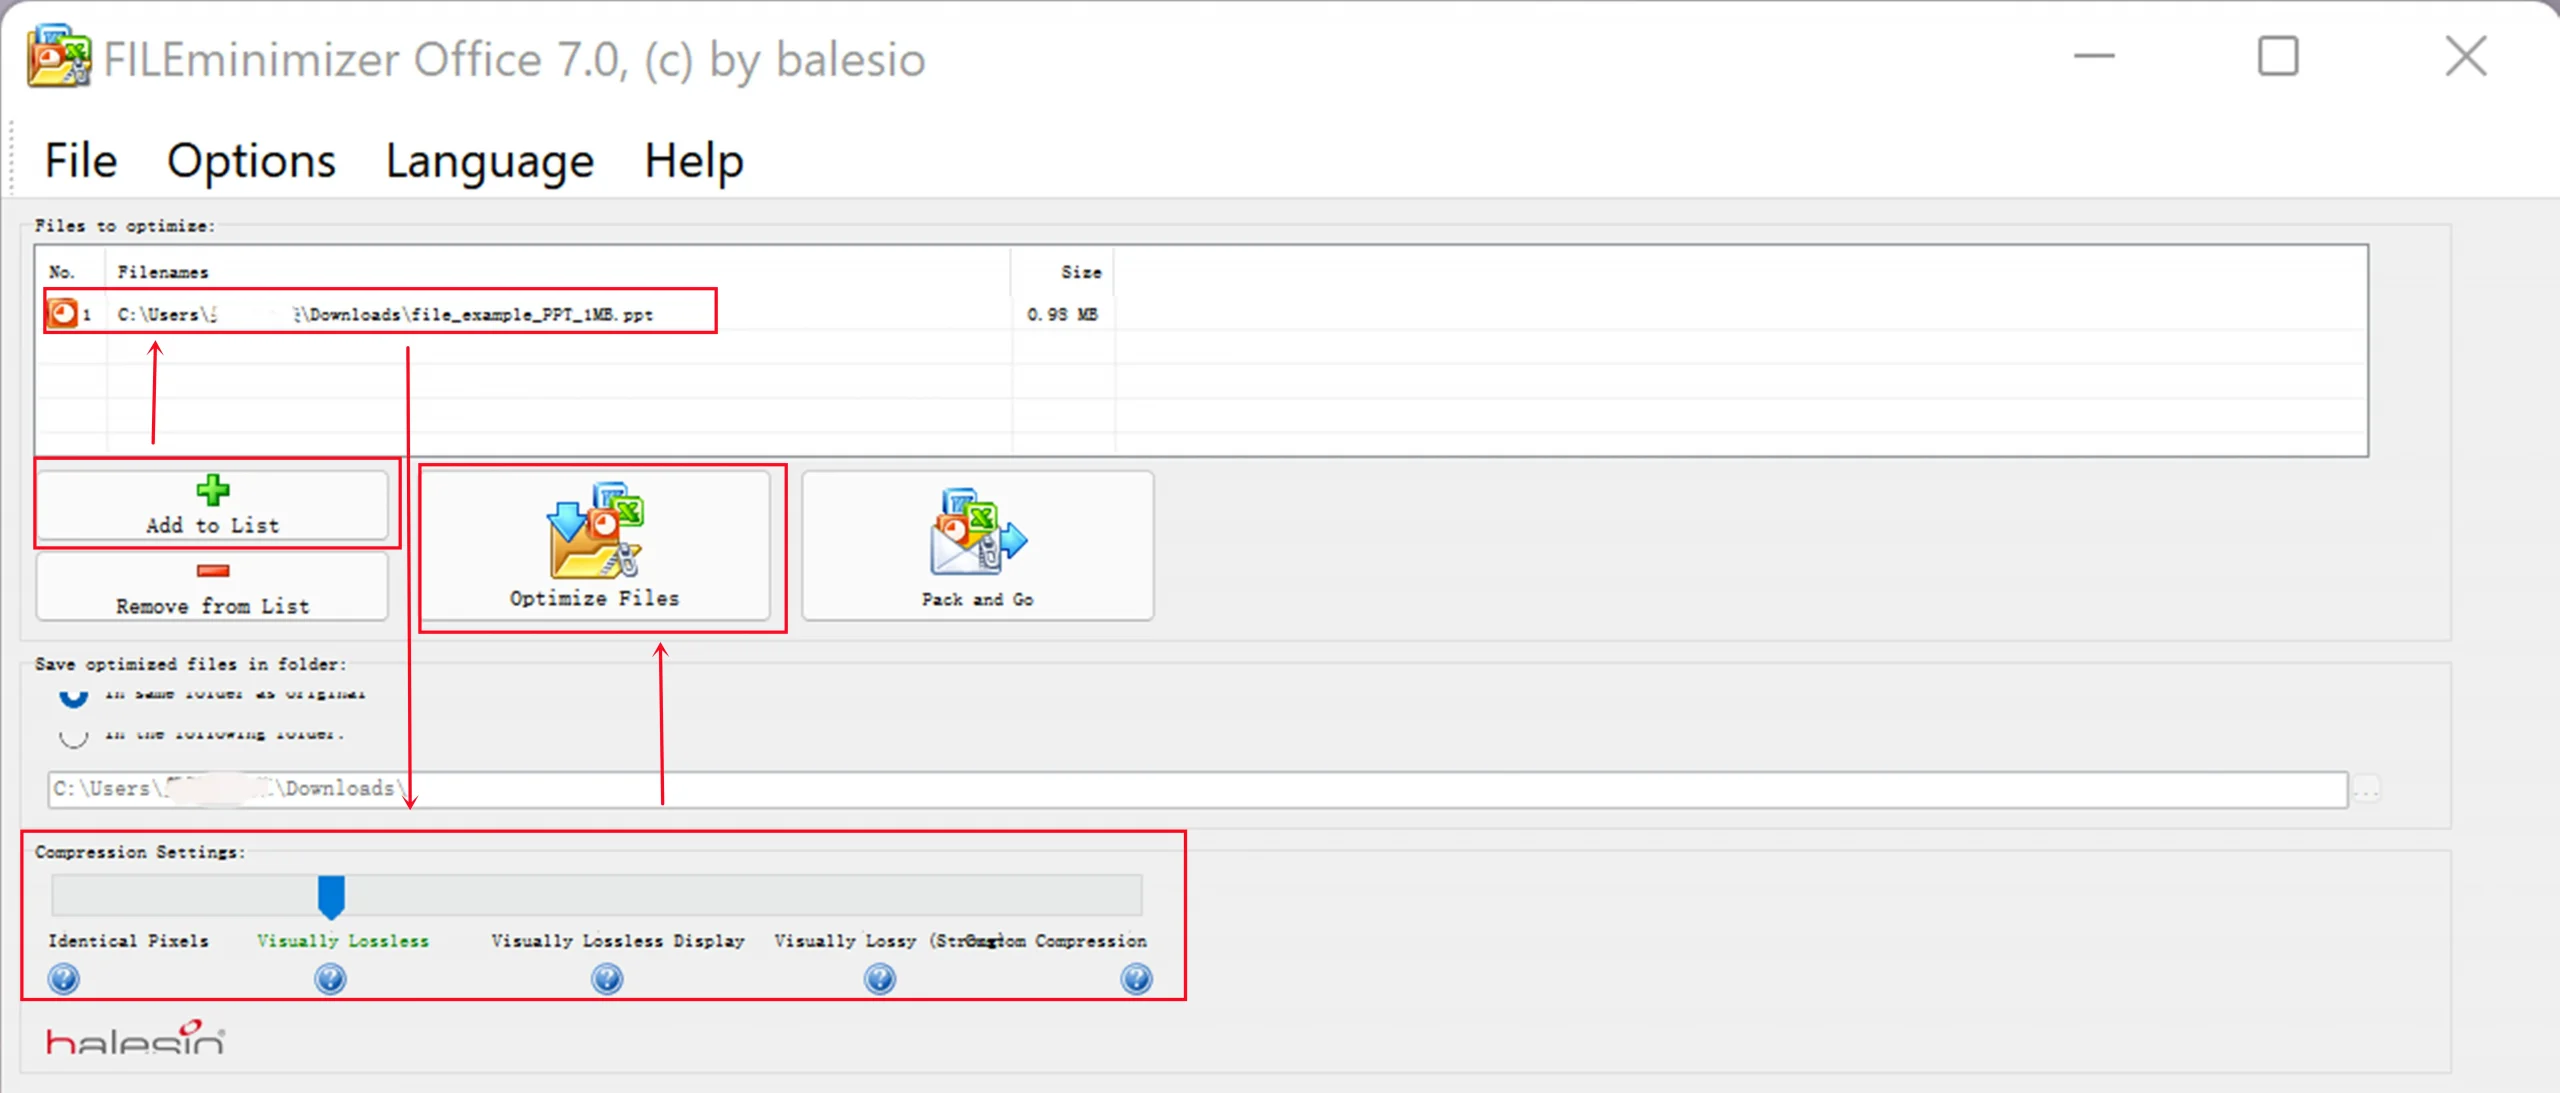Click the balesio logo at the bottom
Screen dimensions: 2560x1093
(x=136, y=1039)
